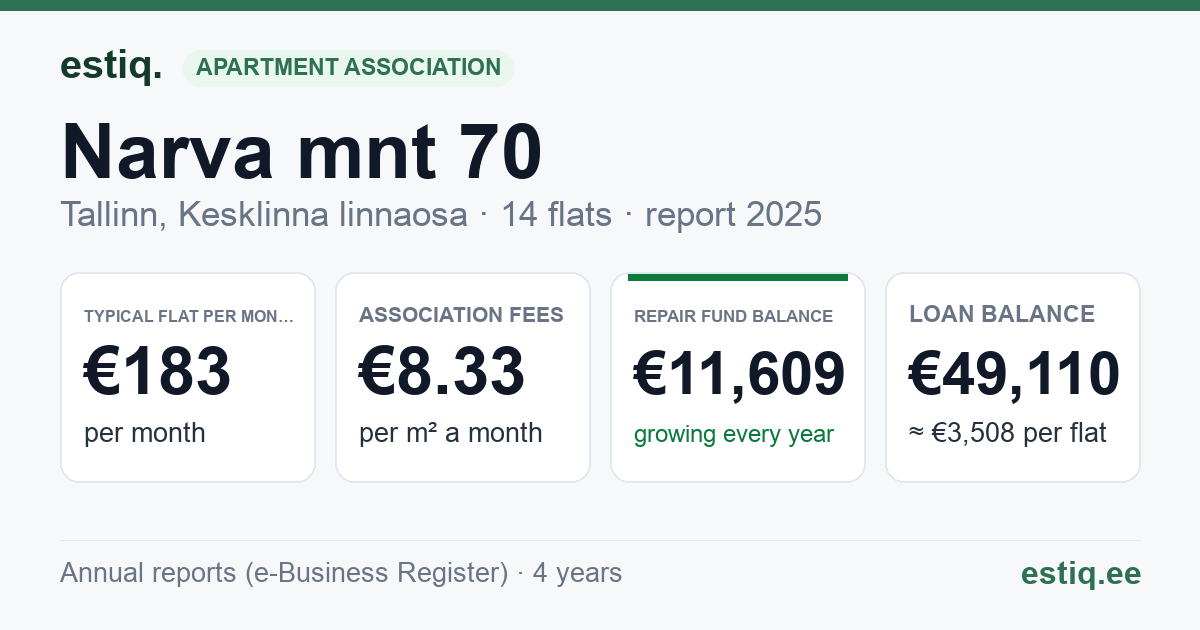Click the €8.33 value
Screen dimensions: 1200x630
click(442, 372)
